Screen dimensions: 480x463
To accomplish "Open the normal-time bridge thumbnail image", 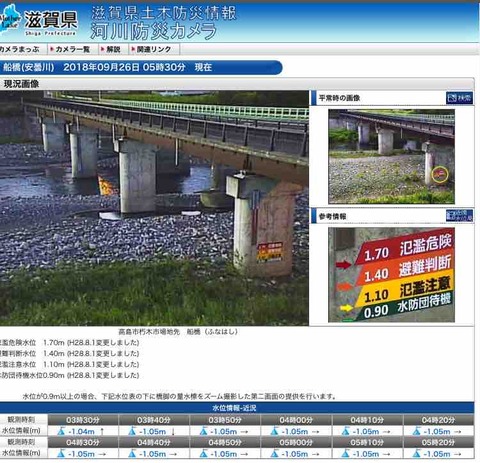I will [391, 156].
